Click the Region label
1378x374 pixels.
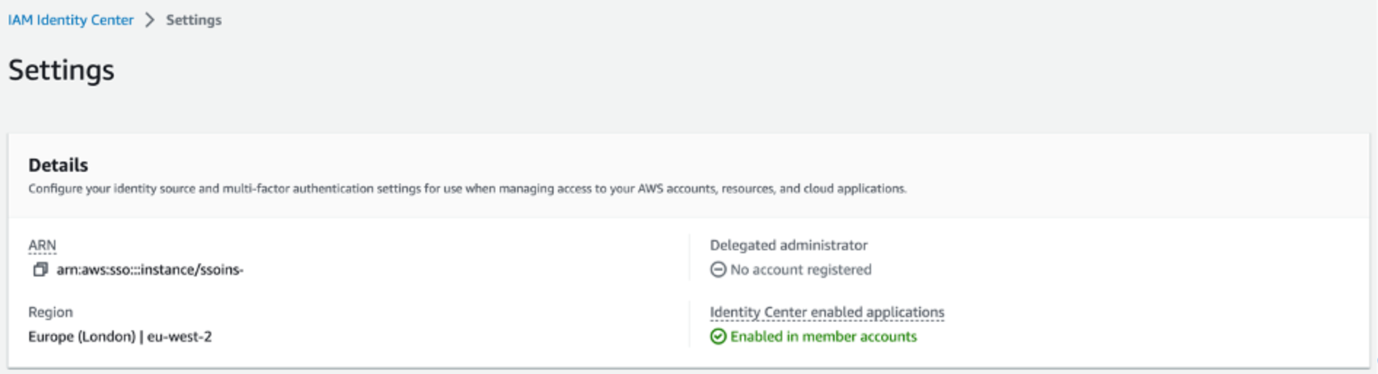coord(51,312)
